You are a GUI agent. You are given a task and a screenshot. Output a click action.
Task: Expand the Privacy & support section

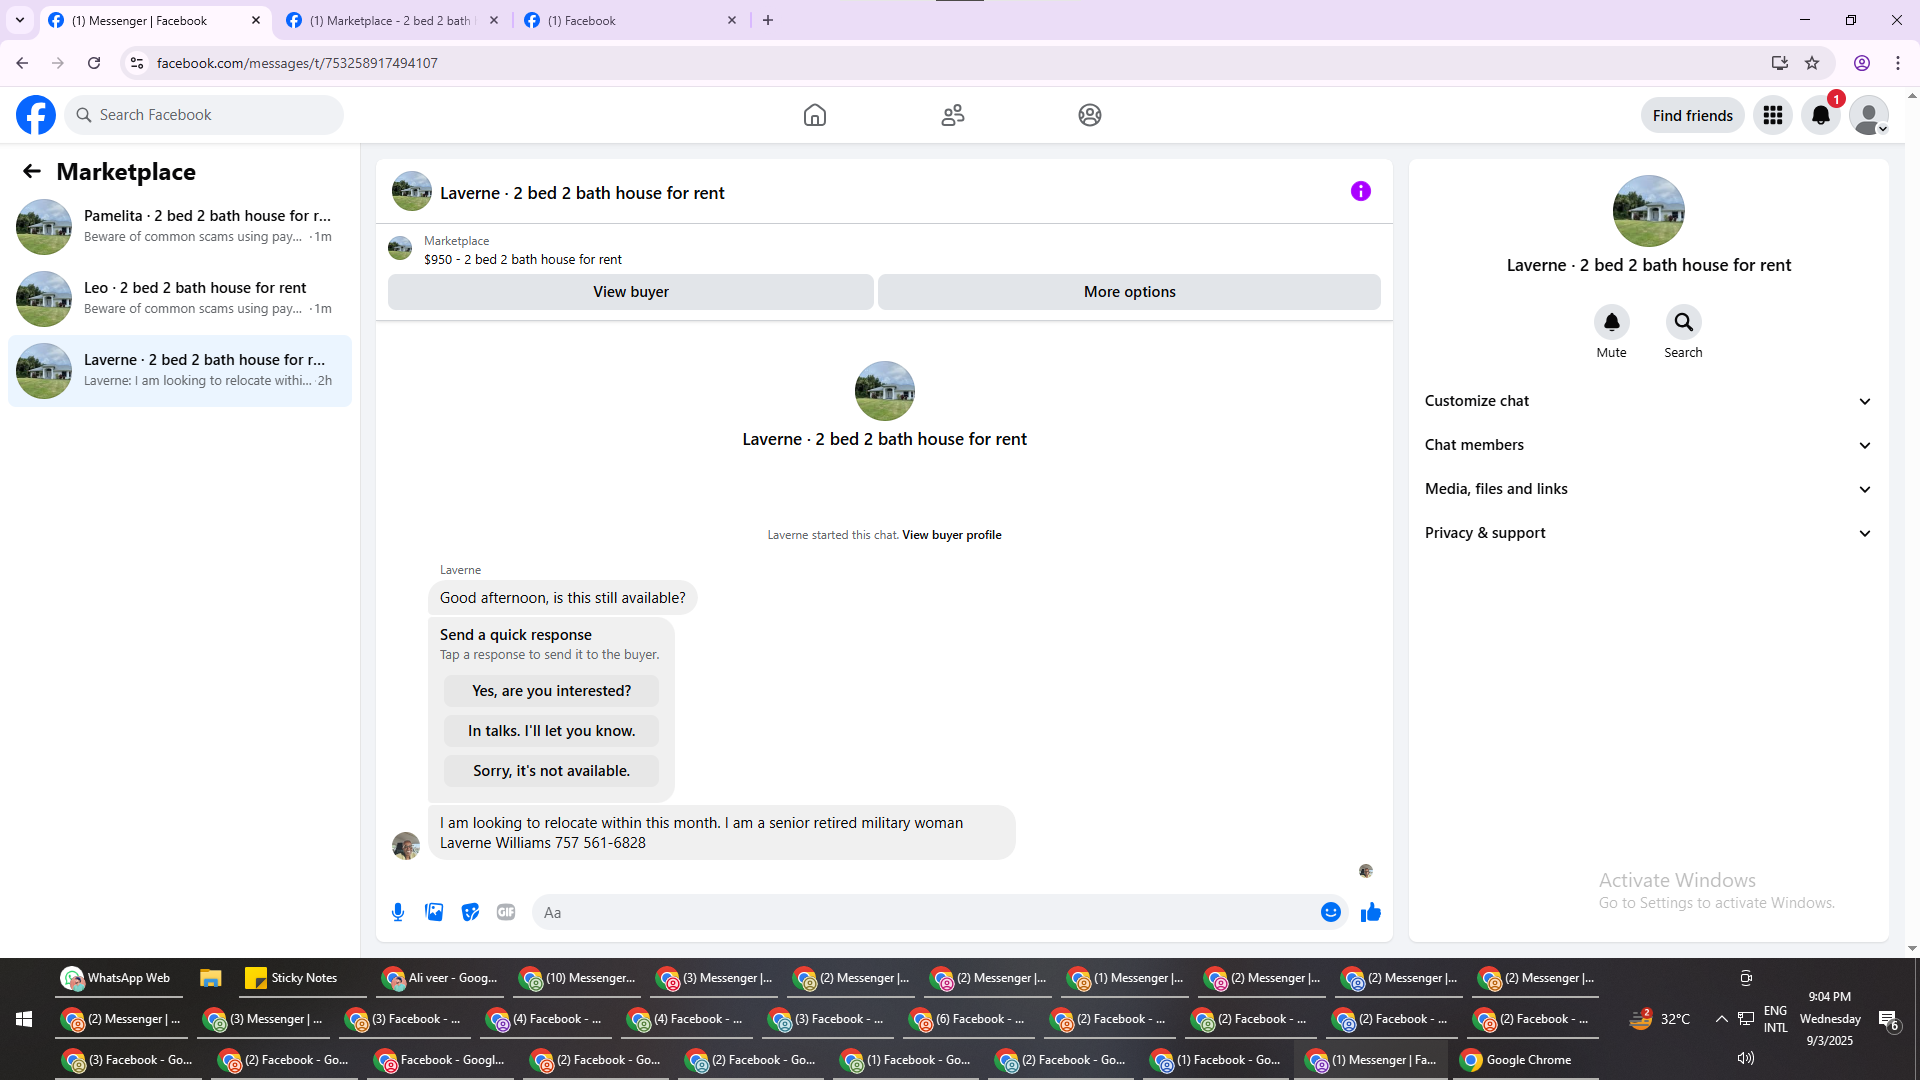click(x=1649, y=533)
